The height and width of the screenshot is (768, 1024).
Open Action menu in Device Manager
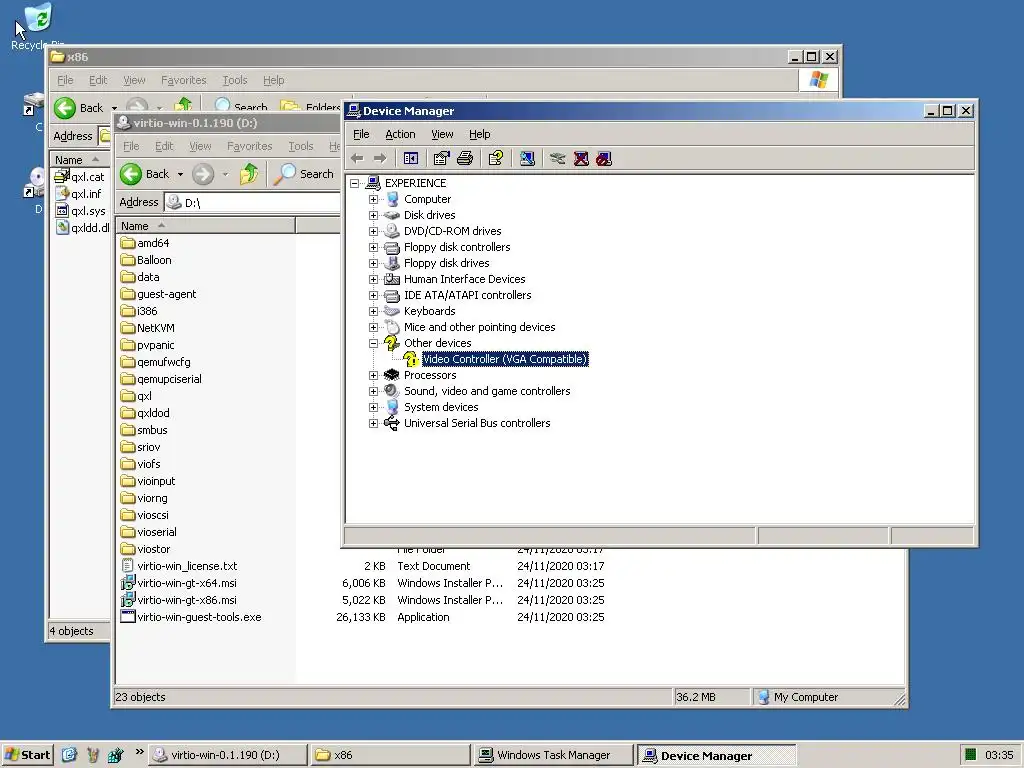tap(400, 134)
